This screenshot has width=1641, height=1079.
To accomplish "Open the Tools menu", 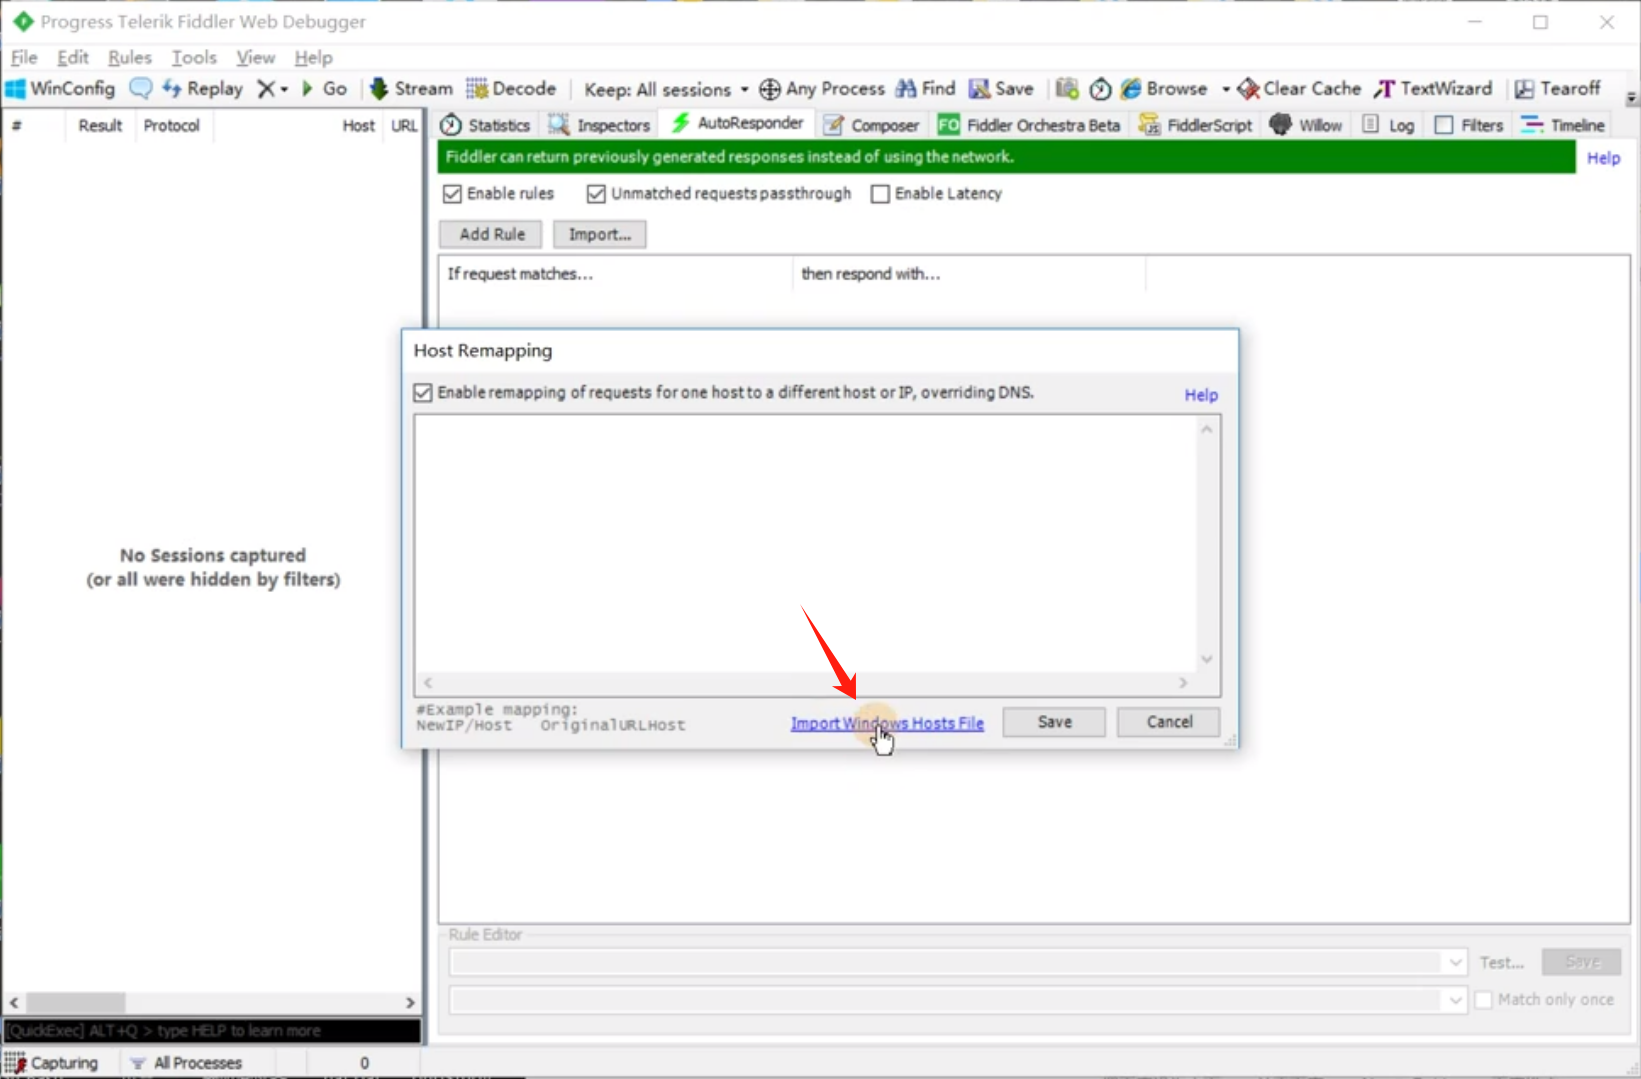I will pos(194,58).
